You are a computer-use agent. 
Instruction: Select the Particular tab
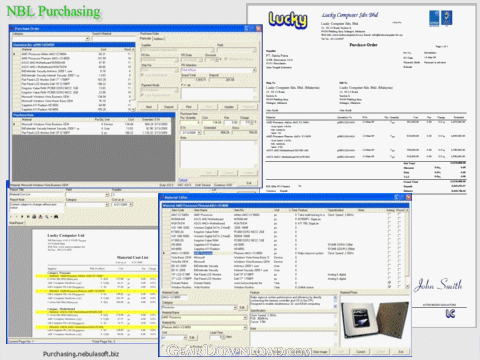(145, 39)
